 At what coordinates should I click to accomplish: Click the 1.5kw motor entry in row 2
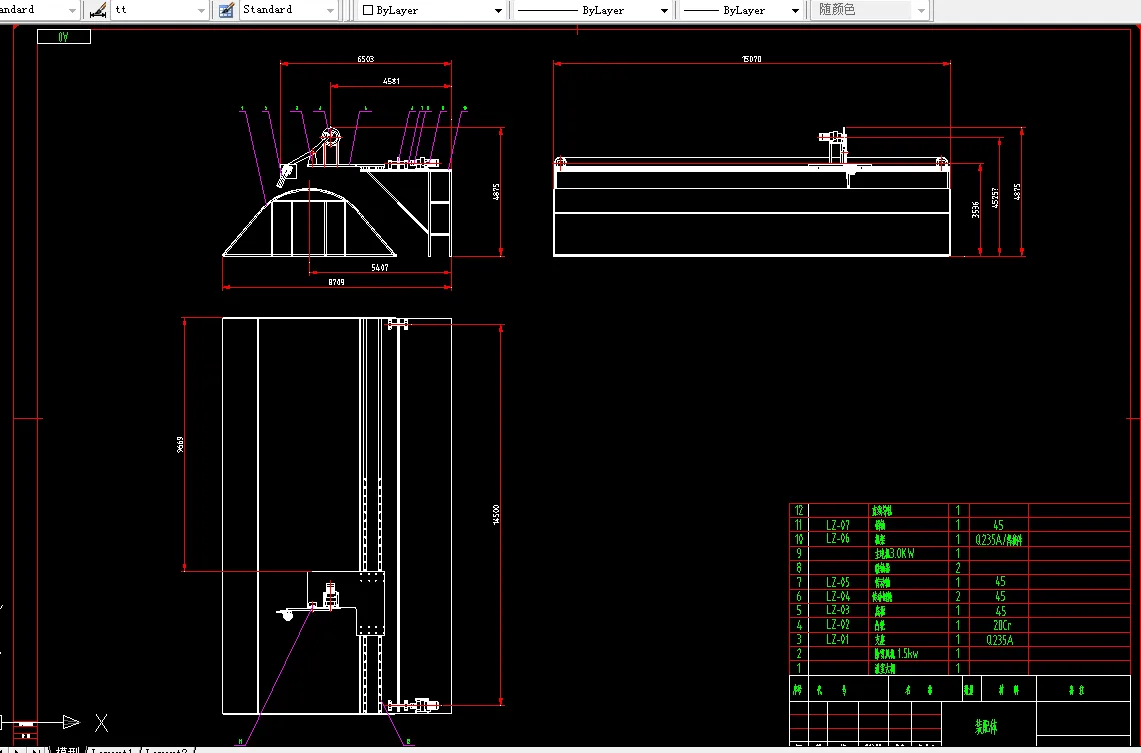click(896, 654)
